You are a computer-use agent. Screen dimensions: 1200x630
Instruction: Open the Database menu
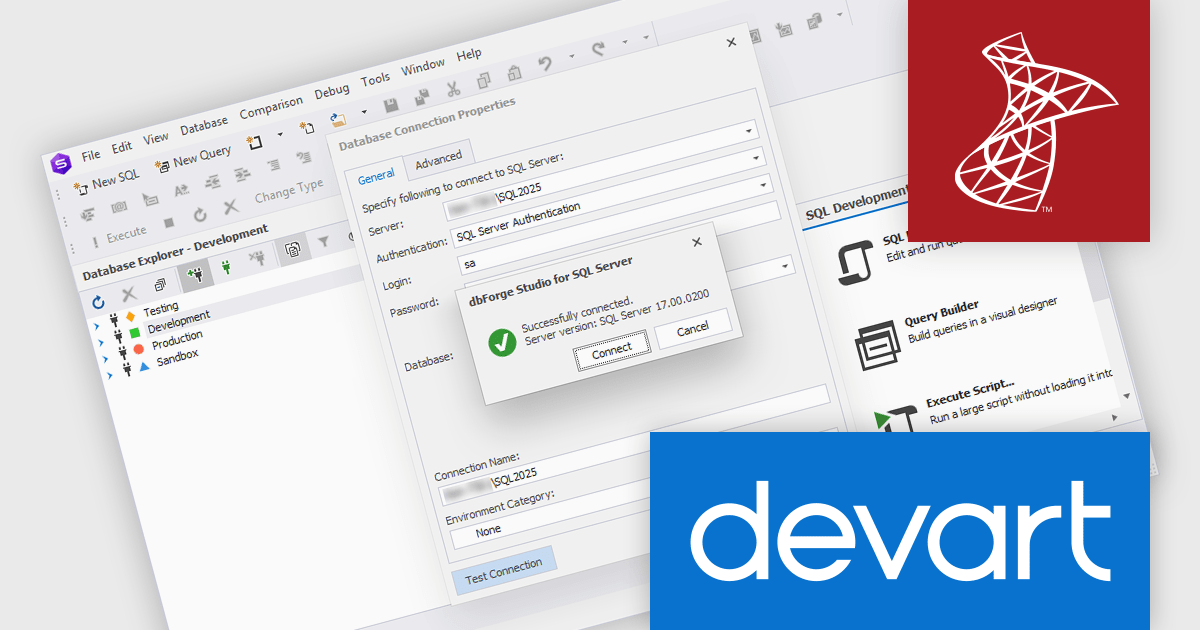[204, 126]
